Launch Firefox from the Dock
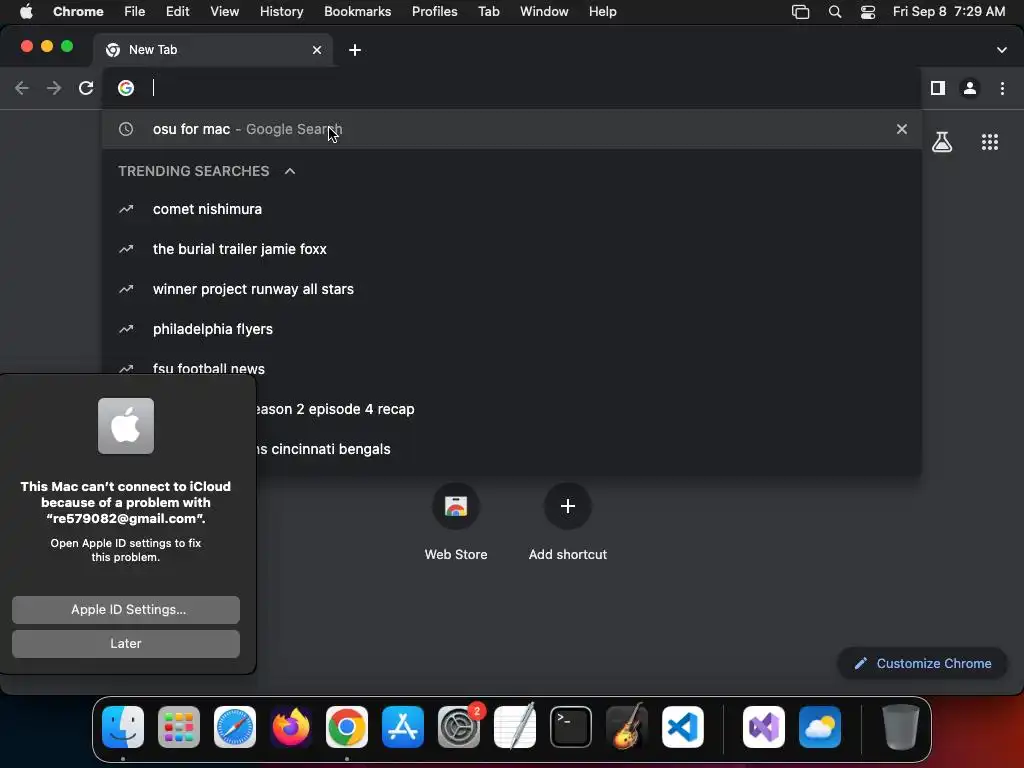Viewport: 1024px width, 768px height. coord(291,727)
